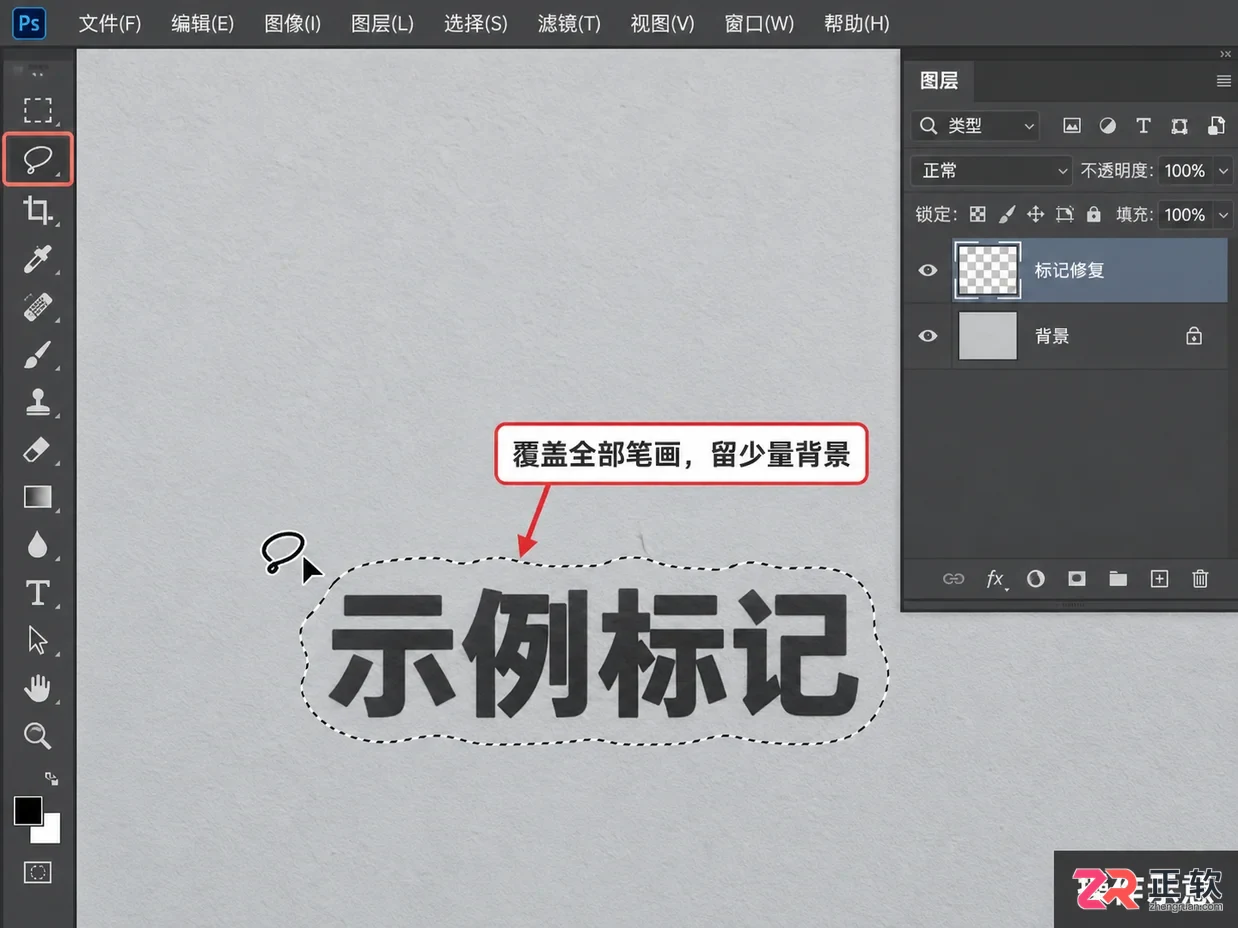
Task: Select the Path Selection arrow tool
Action: click(38, 640)
